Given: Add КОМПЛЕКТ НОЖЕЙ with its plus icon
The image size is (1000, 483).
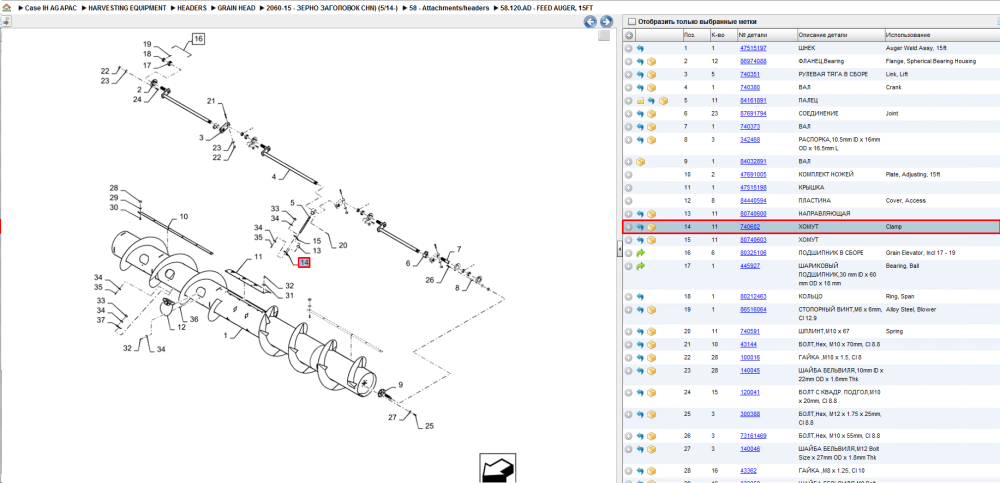Looking at the screenshot, I should click(629, 175).
